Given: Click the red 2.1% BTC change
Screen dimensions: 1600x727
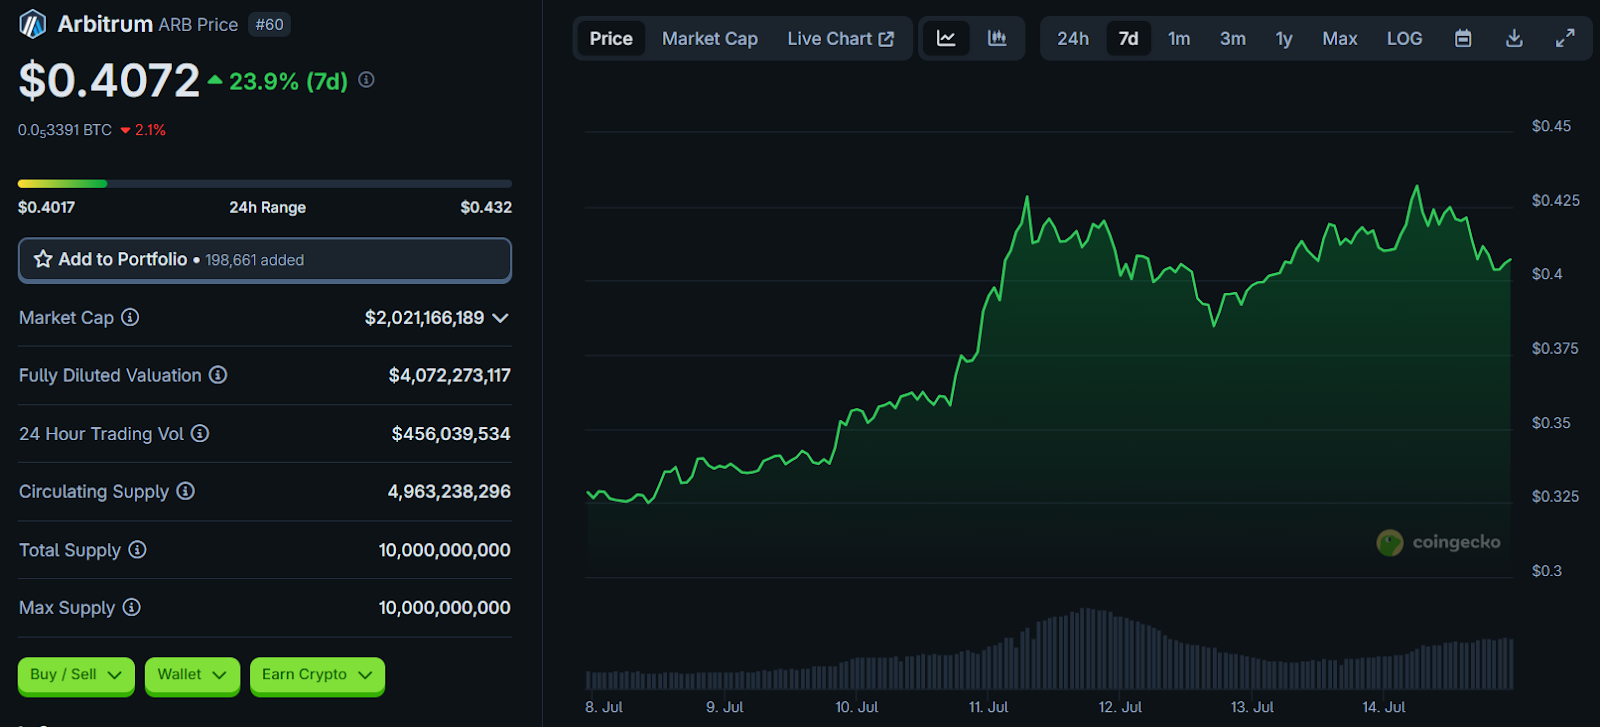Looking at the screenshot, I should click(150, 130).
